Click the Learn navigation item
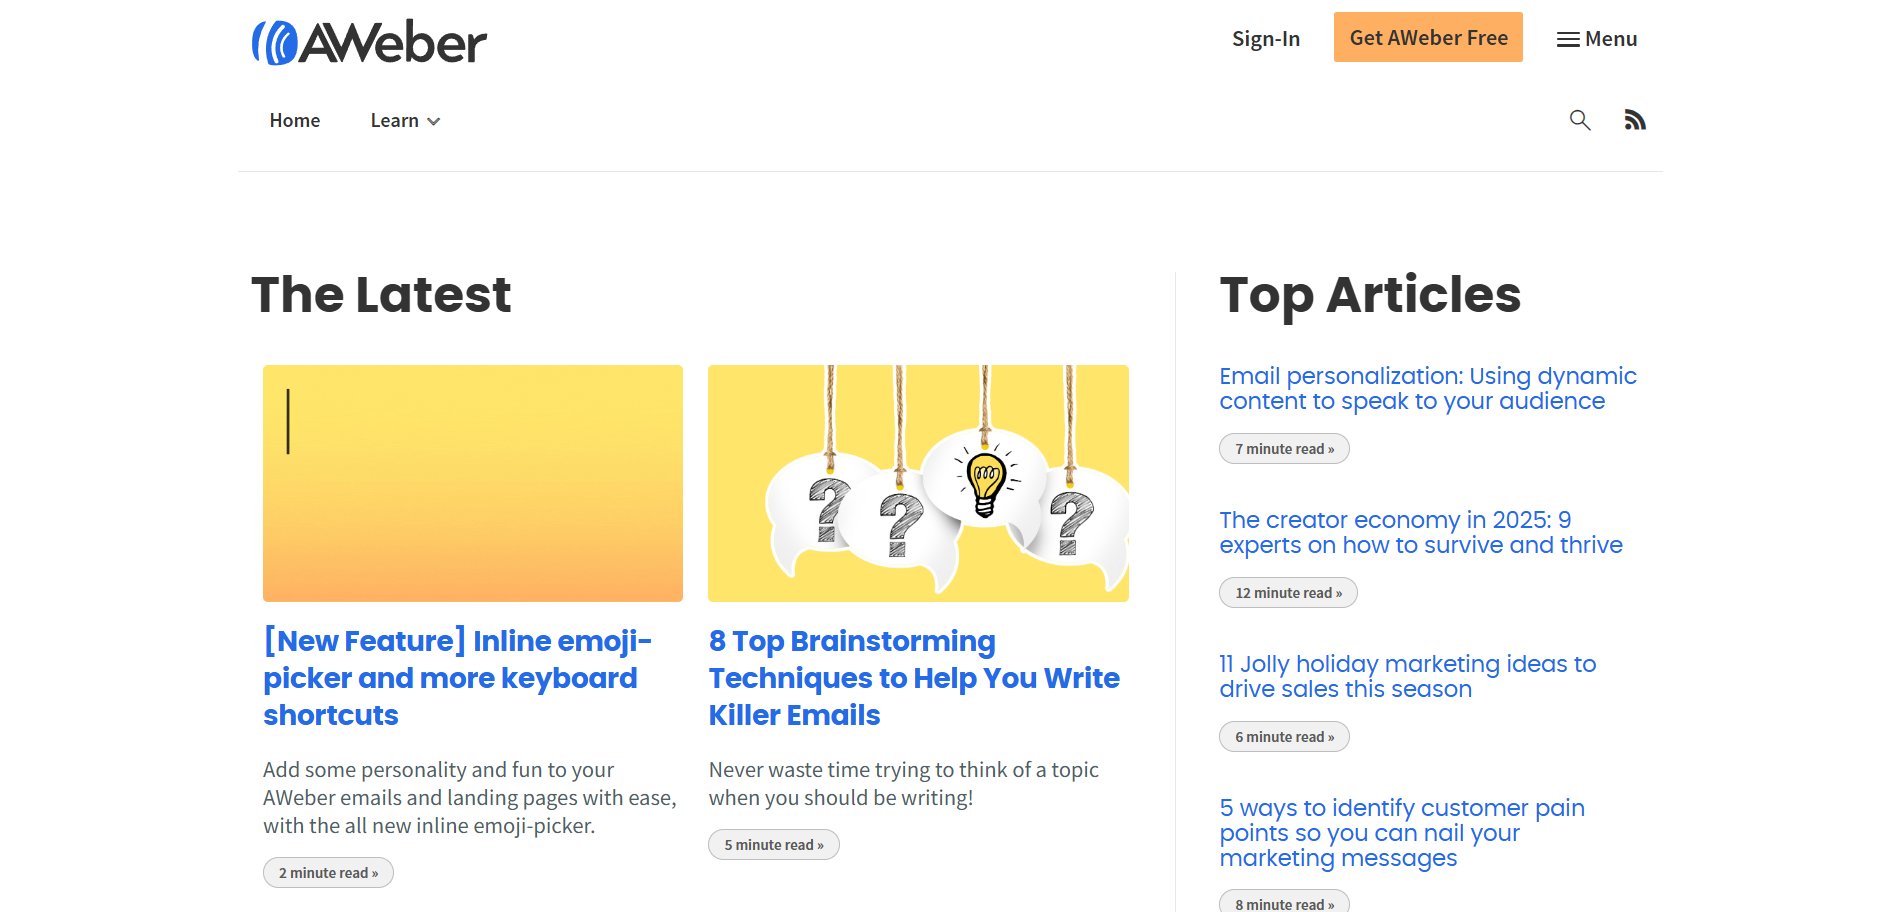 pos(395,120)
